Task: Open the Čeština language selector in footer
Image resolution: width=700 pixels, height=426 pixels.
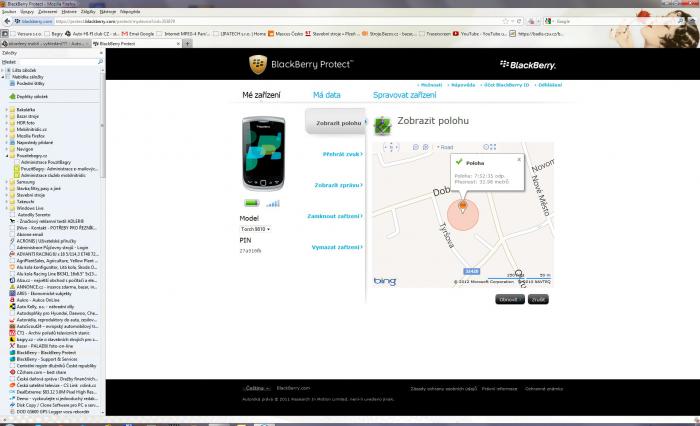Action: click(258, 387)
